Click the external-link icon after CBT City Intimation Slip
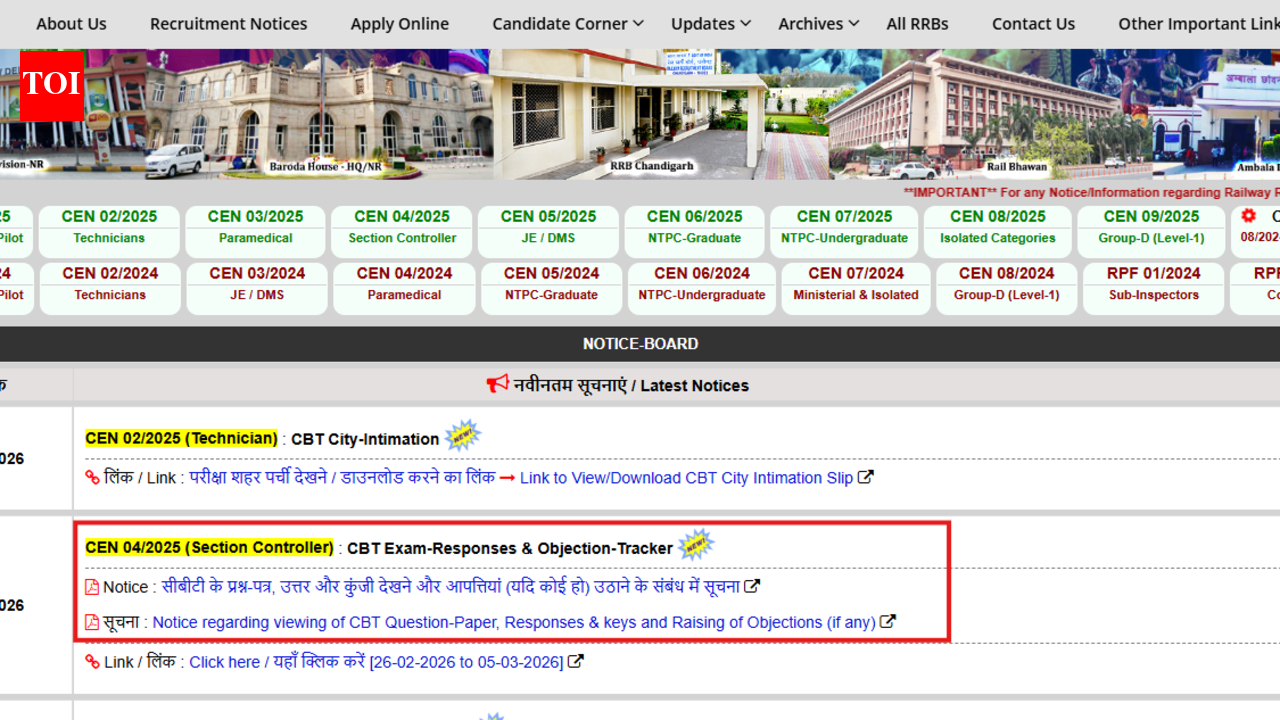 [865, 478]
